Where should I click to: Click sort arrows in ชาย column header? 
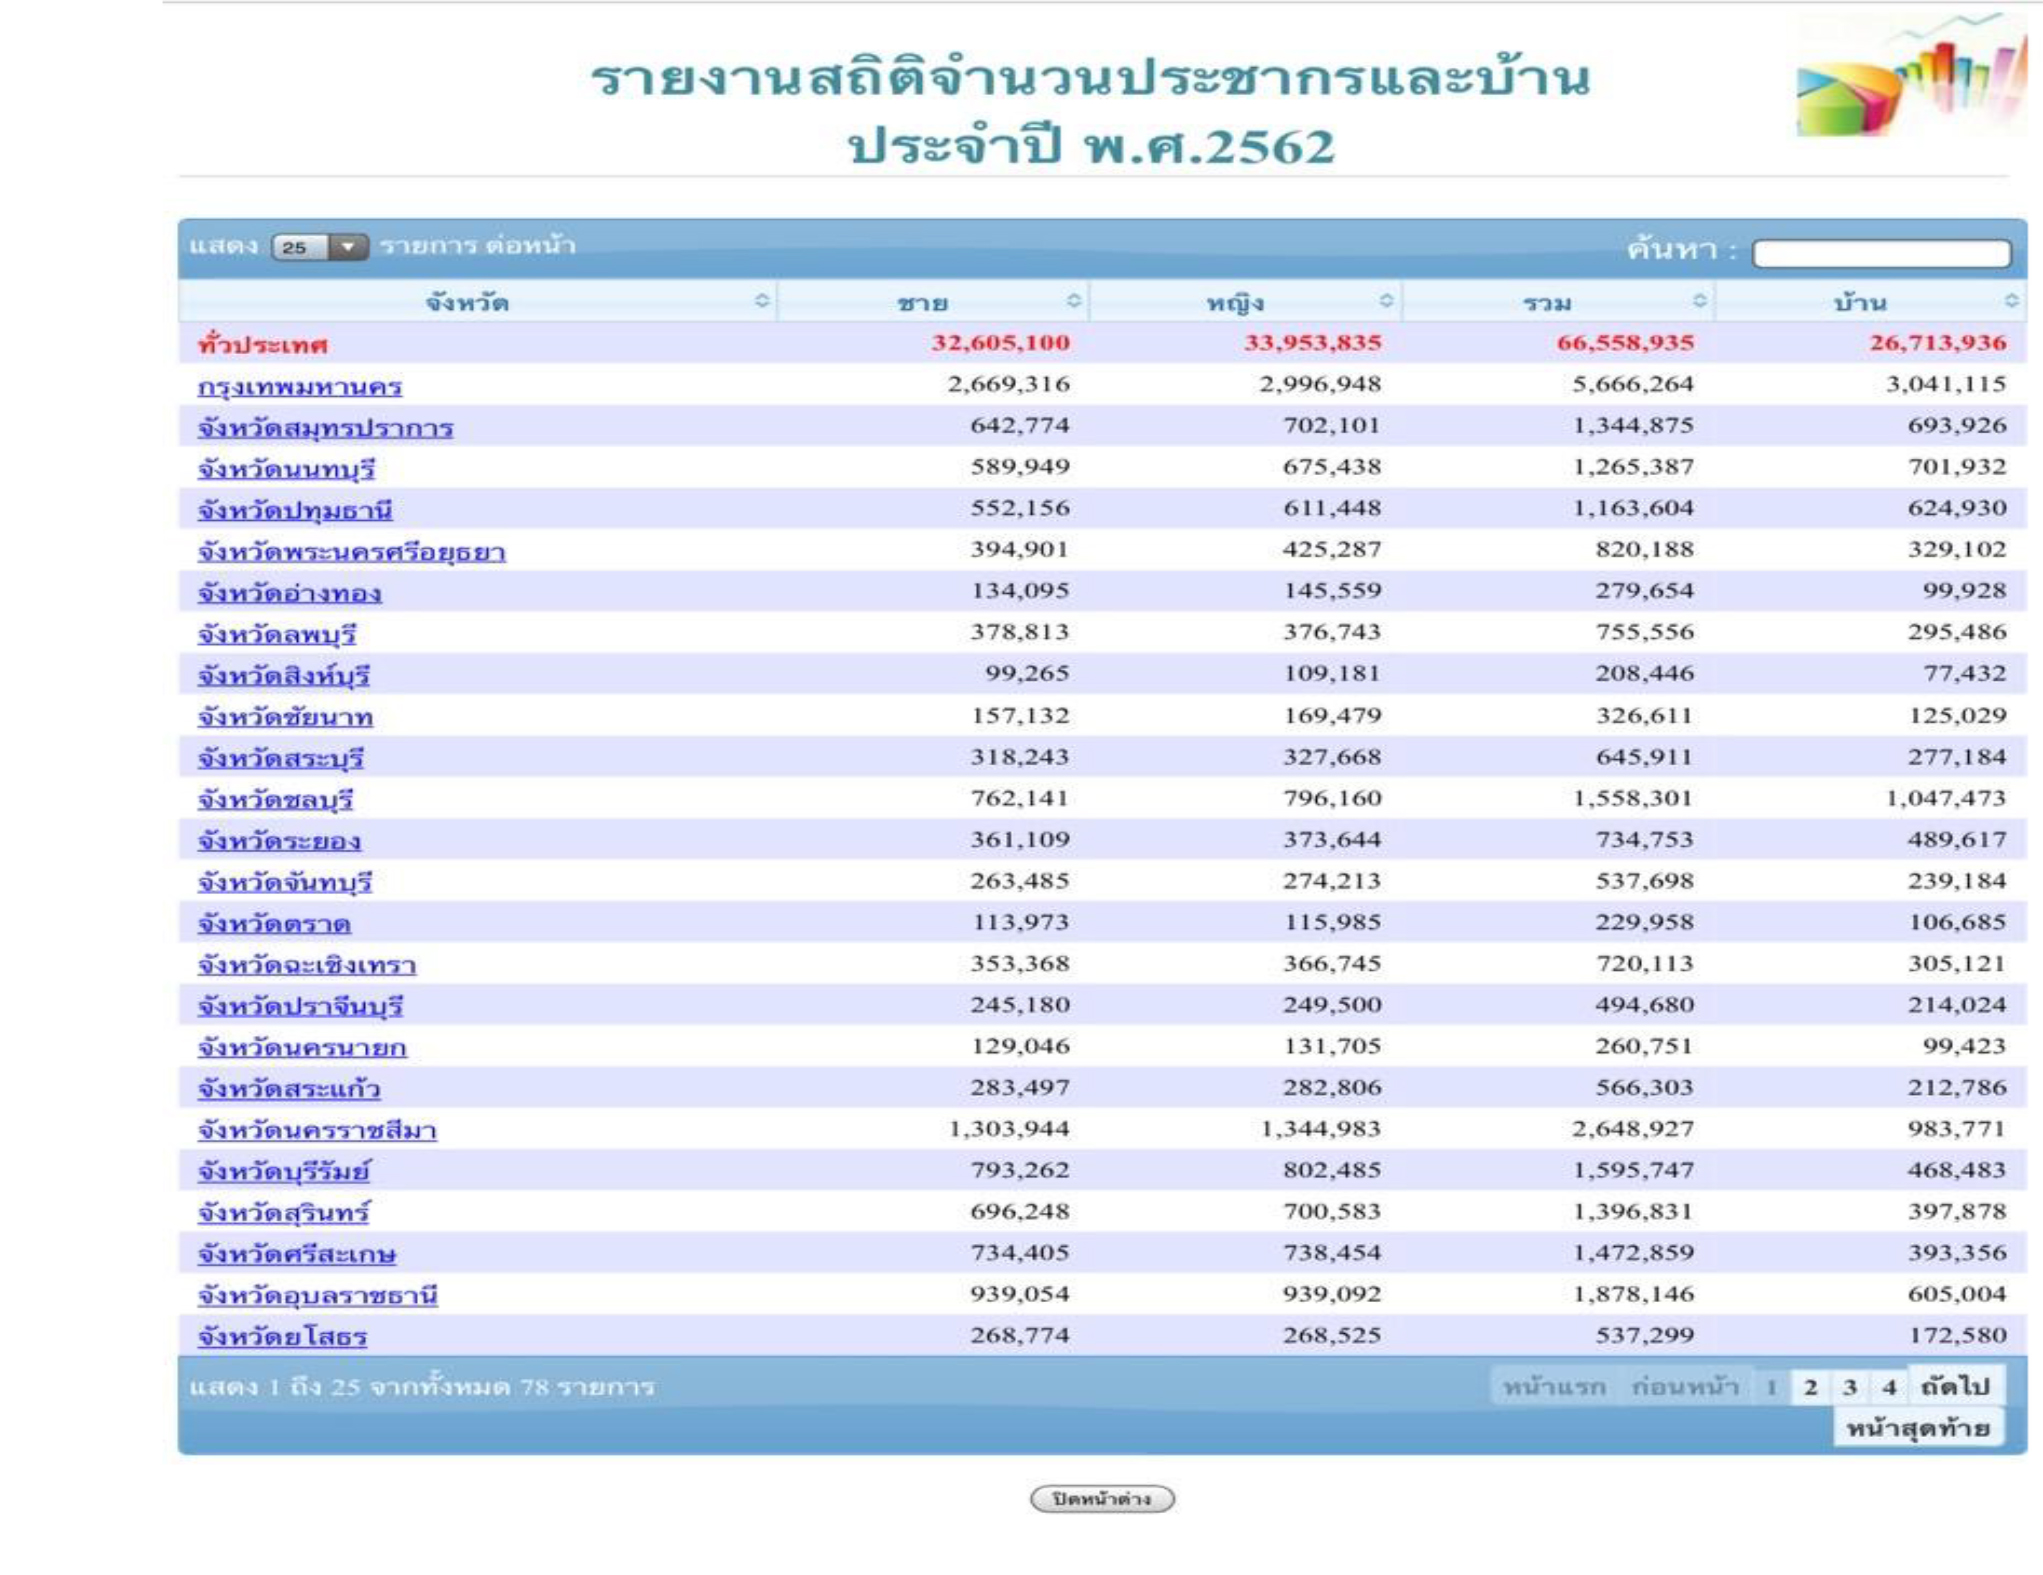[x=1073, y=301]
